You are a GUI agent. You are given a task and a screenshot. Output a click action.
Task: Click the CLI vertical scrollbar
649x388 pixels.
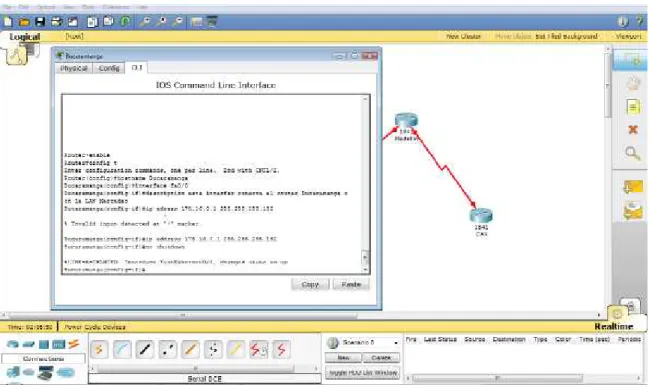(x=365, y=184)
